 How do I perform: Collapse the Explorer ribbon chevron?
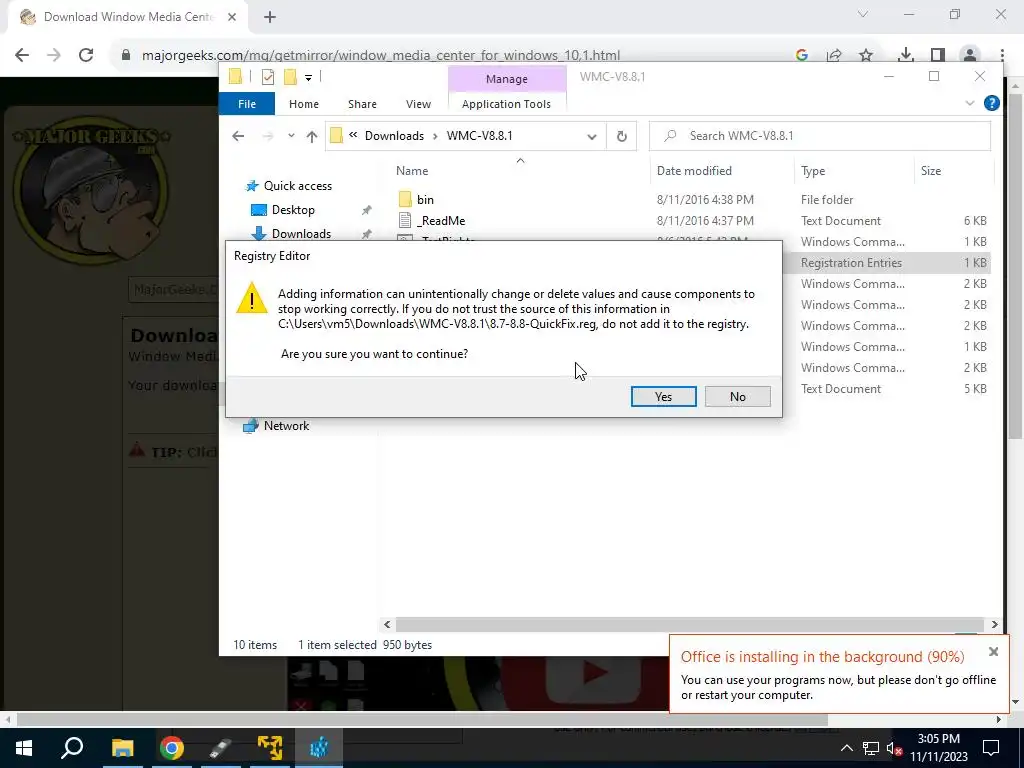(970, 103)
